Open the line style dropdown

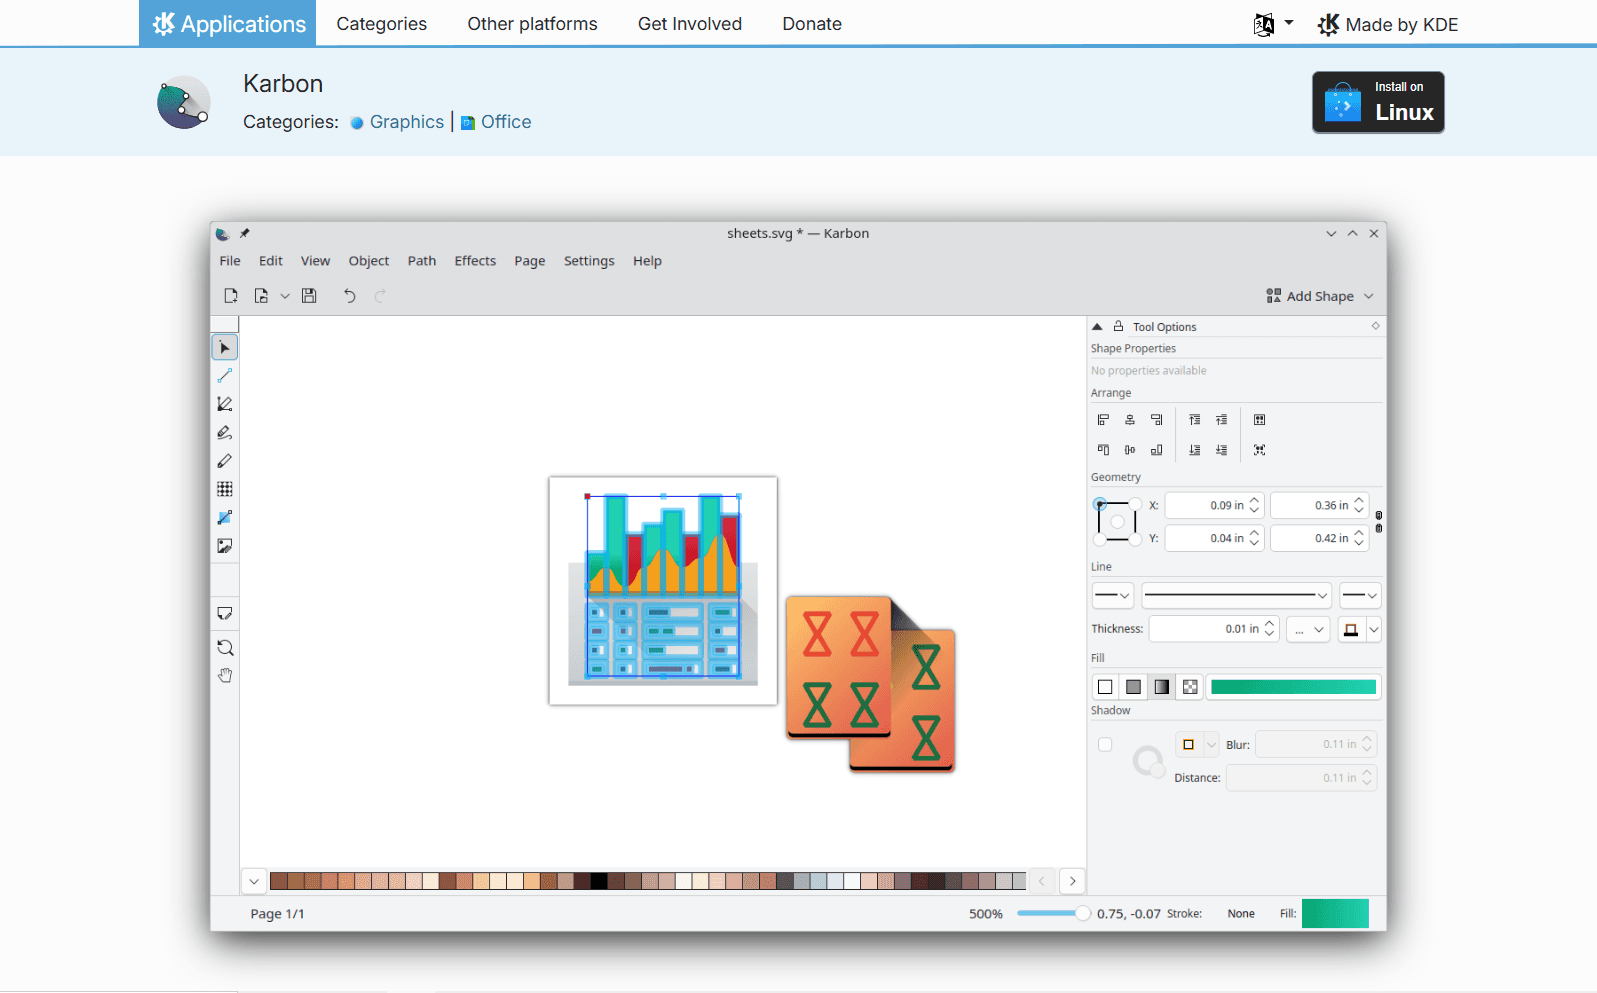click(x=1236, y=595)
